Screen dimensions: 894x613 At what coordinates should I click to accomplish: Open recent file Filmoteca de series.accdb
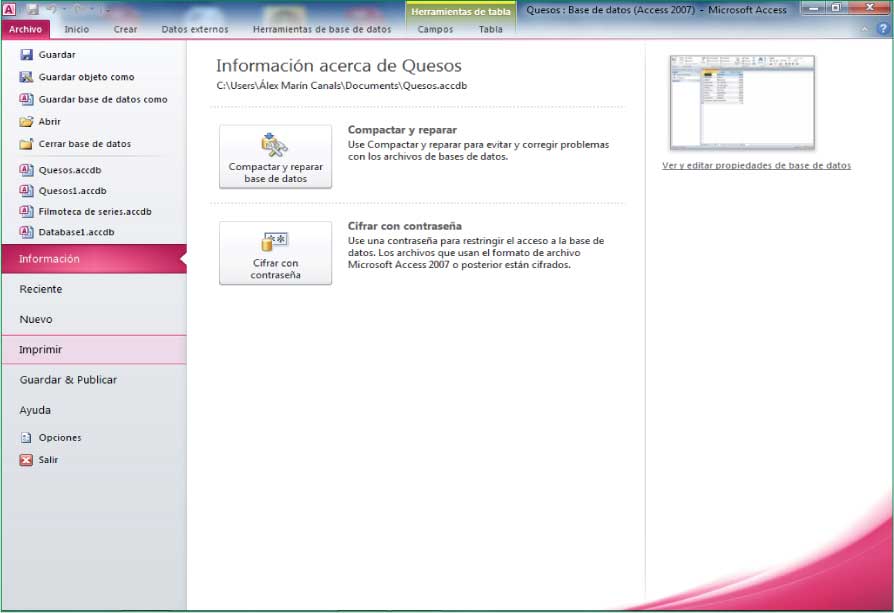pos(94,212)
